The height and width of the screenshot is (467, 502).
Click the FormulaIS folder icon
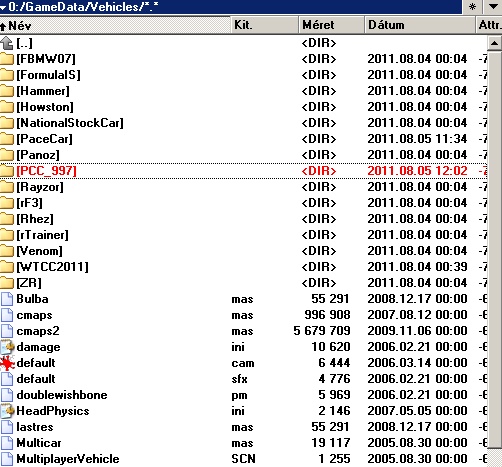[x=7, y=75]
